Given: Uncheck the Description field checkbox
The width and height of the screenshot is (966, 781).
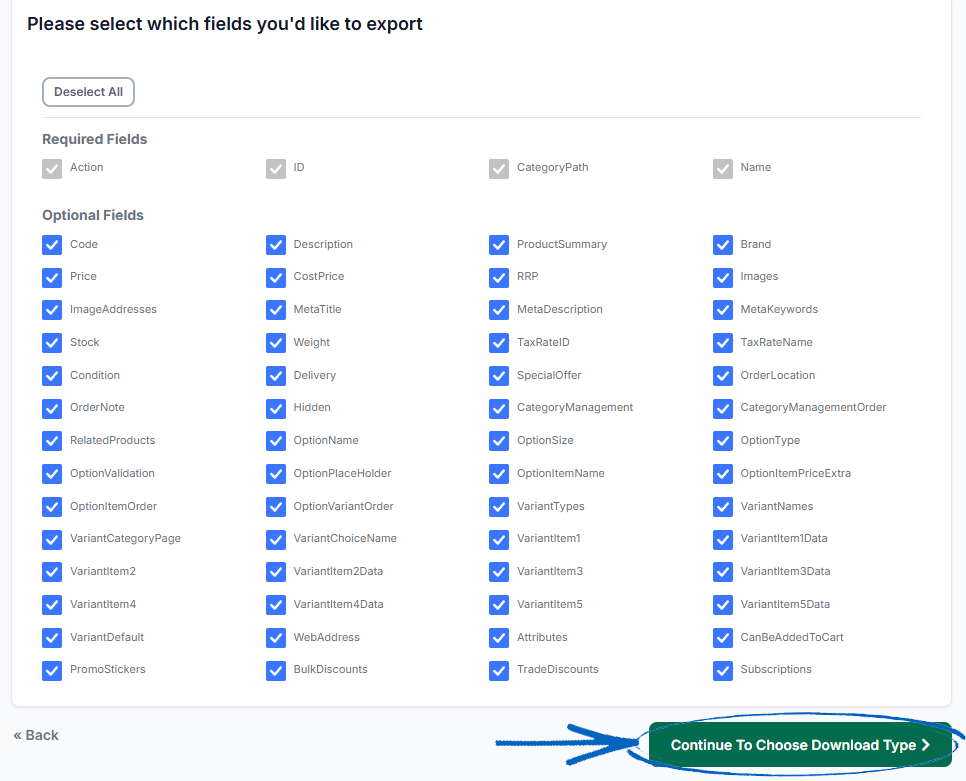Looking at the screenshot, I should coord(276,245).
